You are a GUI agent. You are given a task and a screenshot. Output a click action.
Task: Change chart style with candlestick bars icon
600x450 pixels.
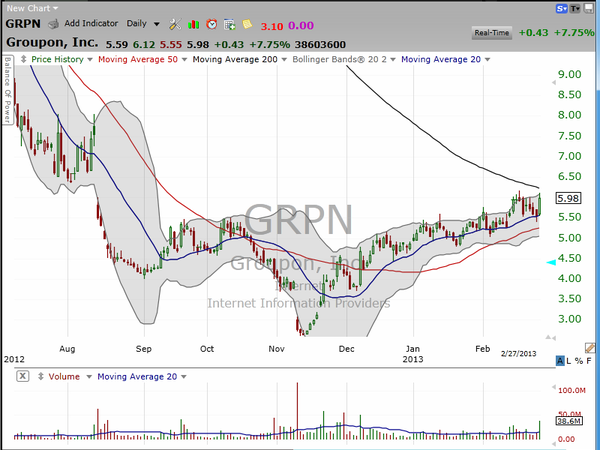tap(194, 24)
